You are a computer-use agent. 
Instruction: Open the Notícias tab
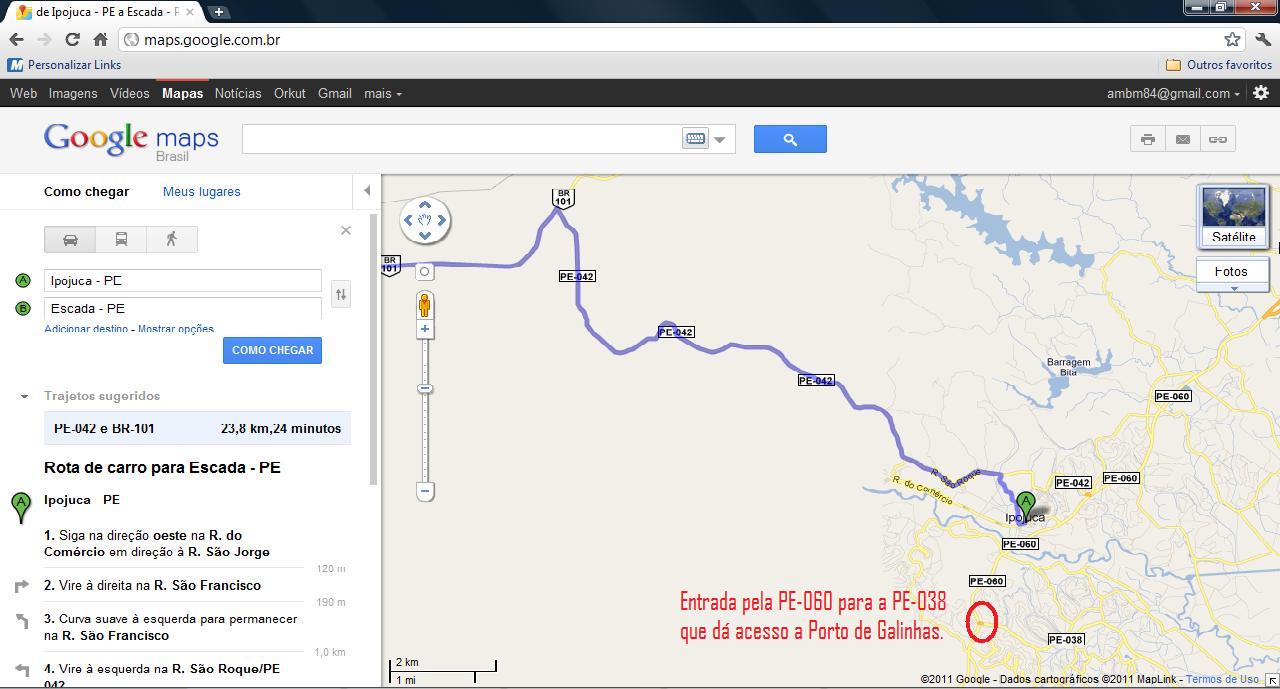(x=238, y=93)
